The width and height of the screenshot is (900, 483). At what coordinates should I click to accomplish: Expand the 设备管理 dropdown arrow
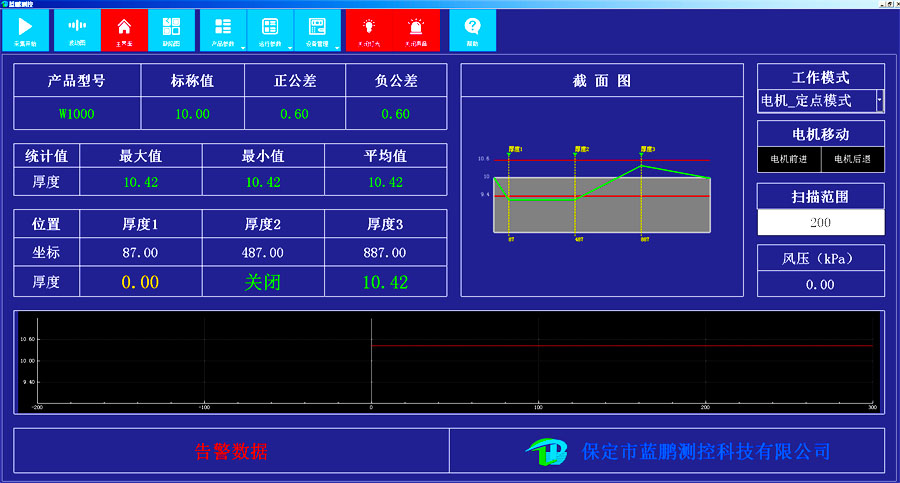point(337,46)
